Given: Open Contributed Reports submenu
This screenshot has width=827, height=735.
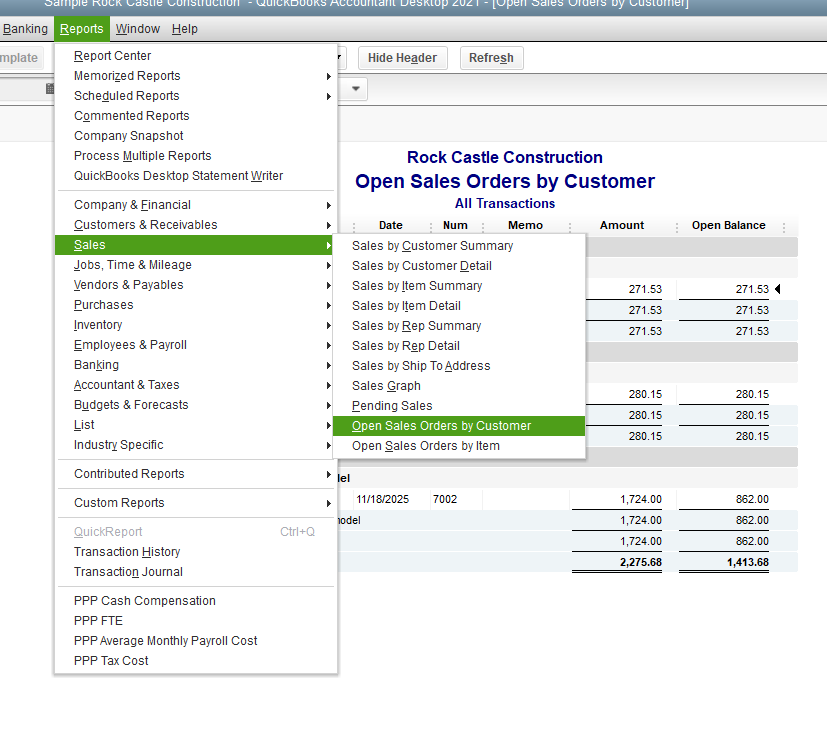Looking at the screenshot, I should pyautogui.click(x=196, y=475).
